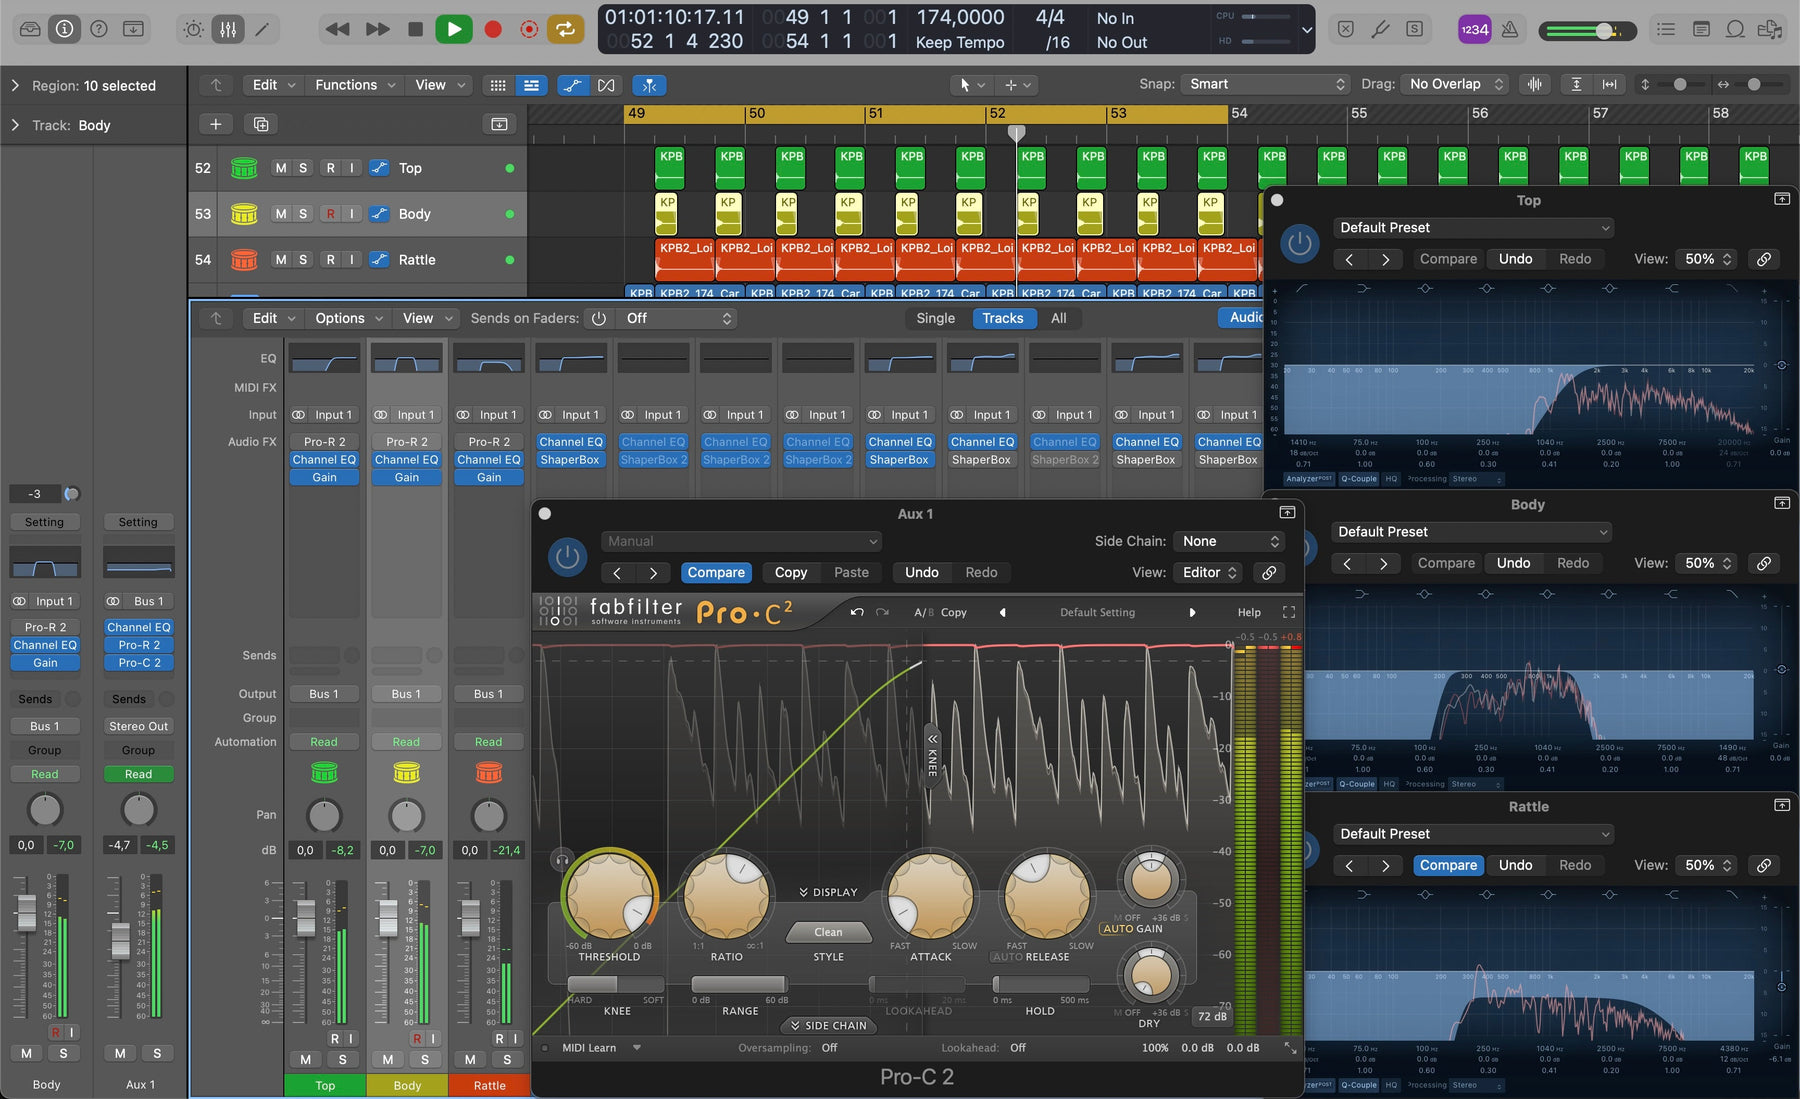Open the mixer Options menu
This screenshot has width=1800, height=1099.
tap(349, 318)
